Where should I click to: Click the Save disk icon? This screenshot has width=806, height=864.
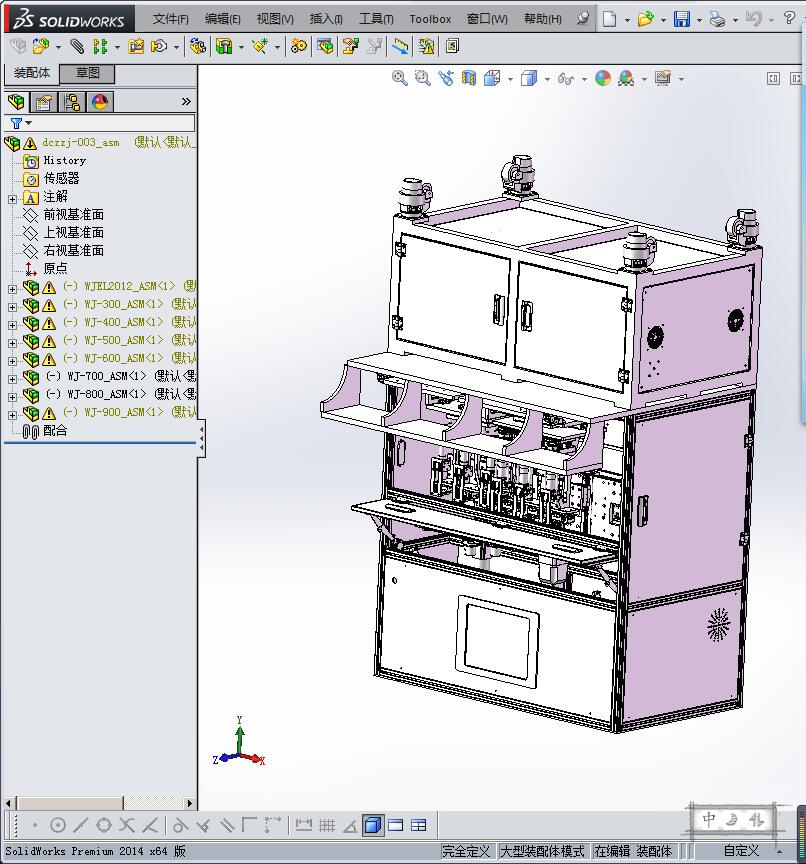[x=682, y=19]
